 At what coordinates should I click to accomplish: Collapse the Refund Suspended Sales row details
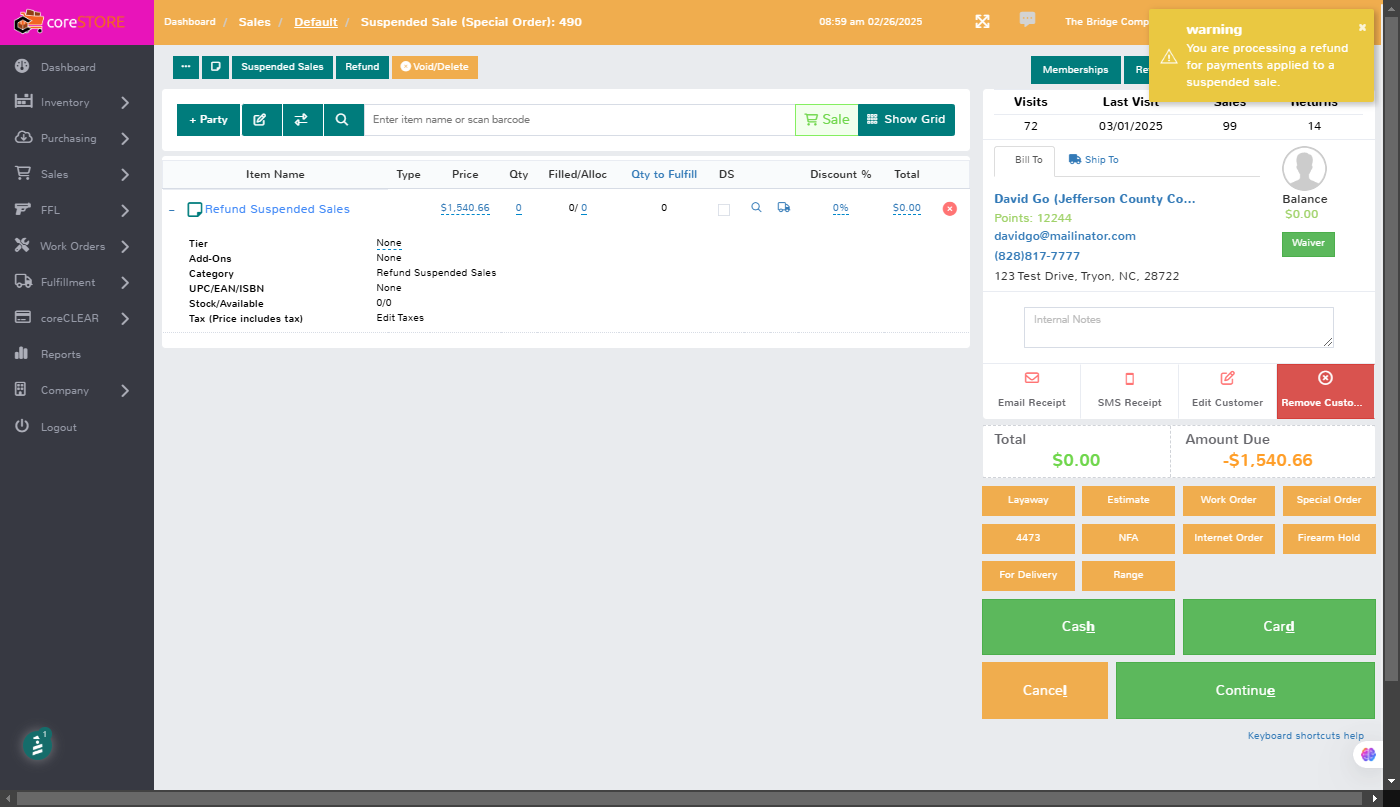171,210
